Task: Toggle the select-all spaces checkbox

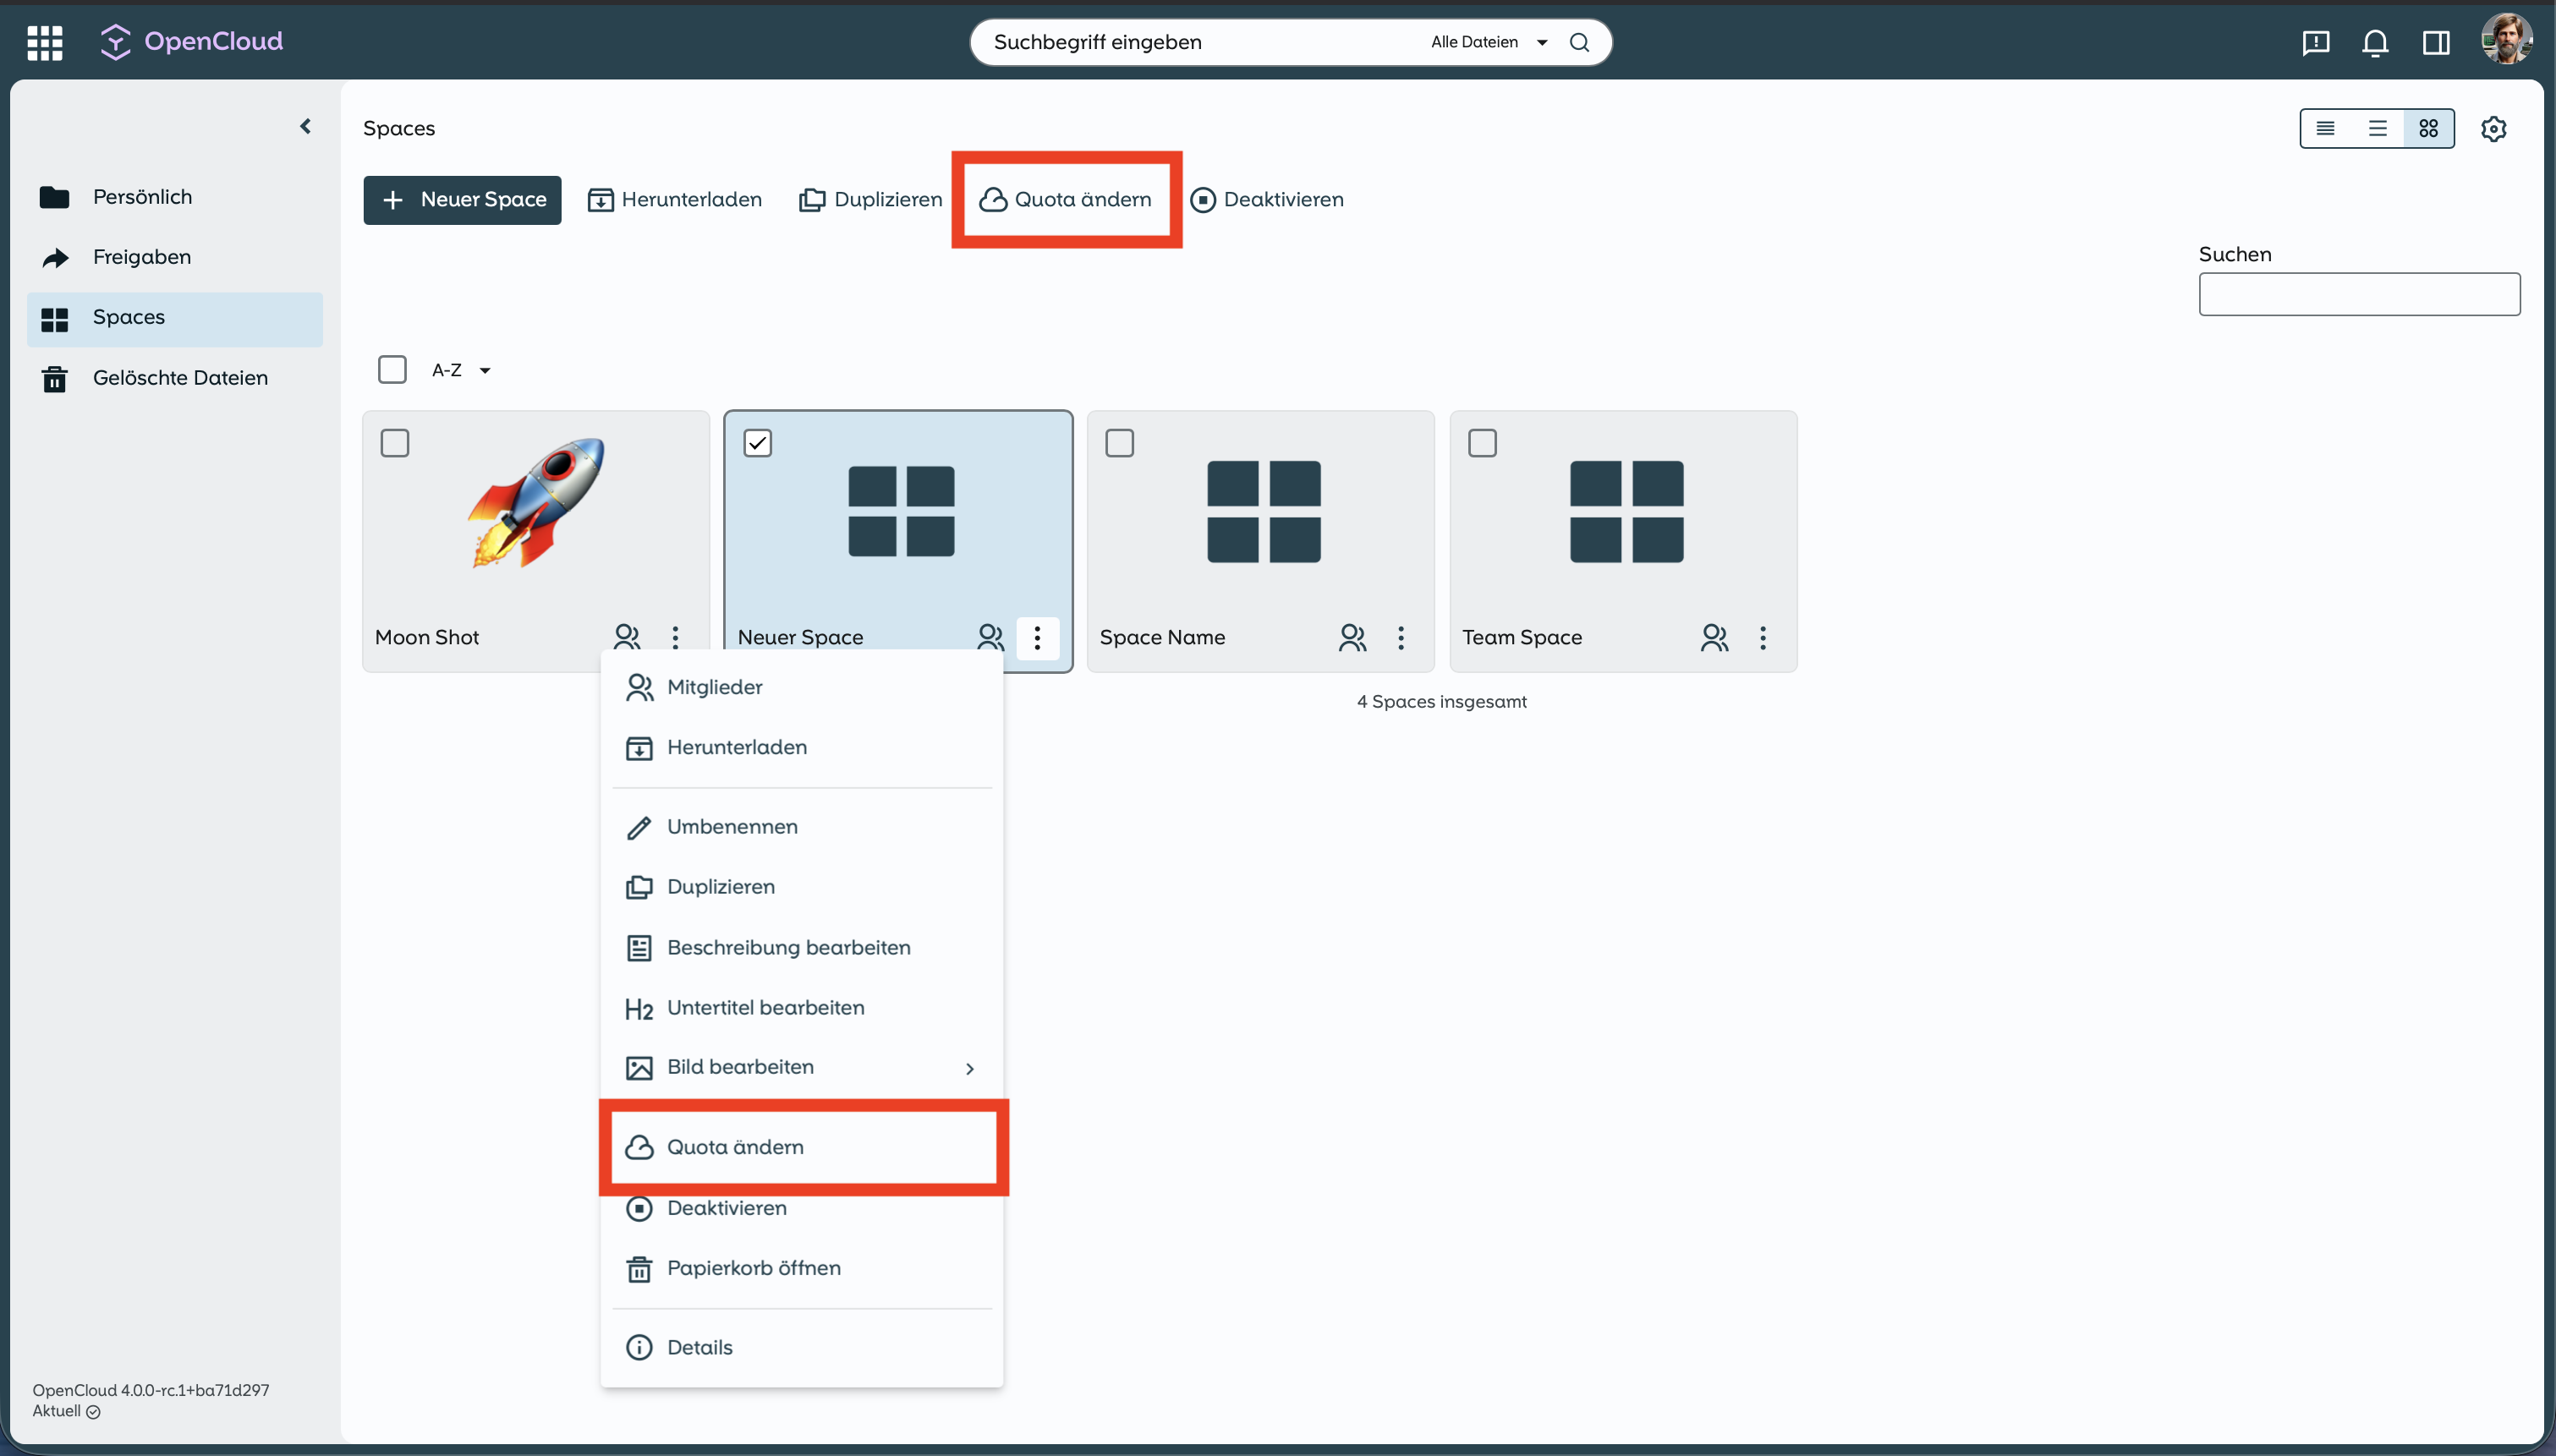Action: click(392, 370)
